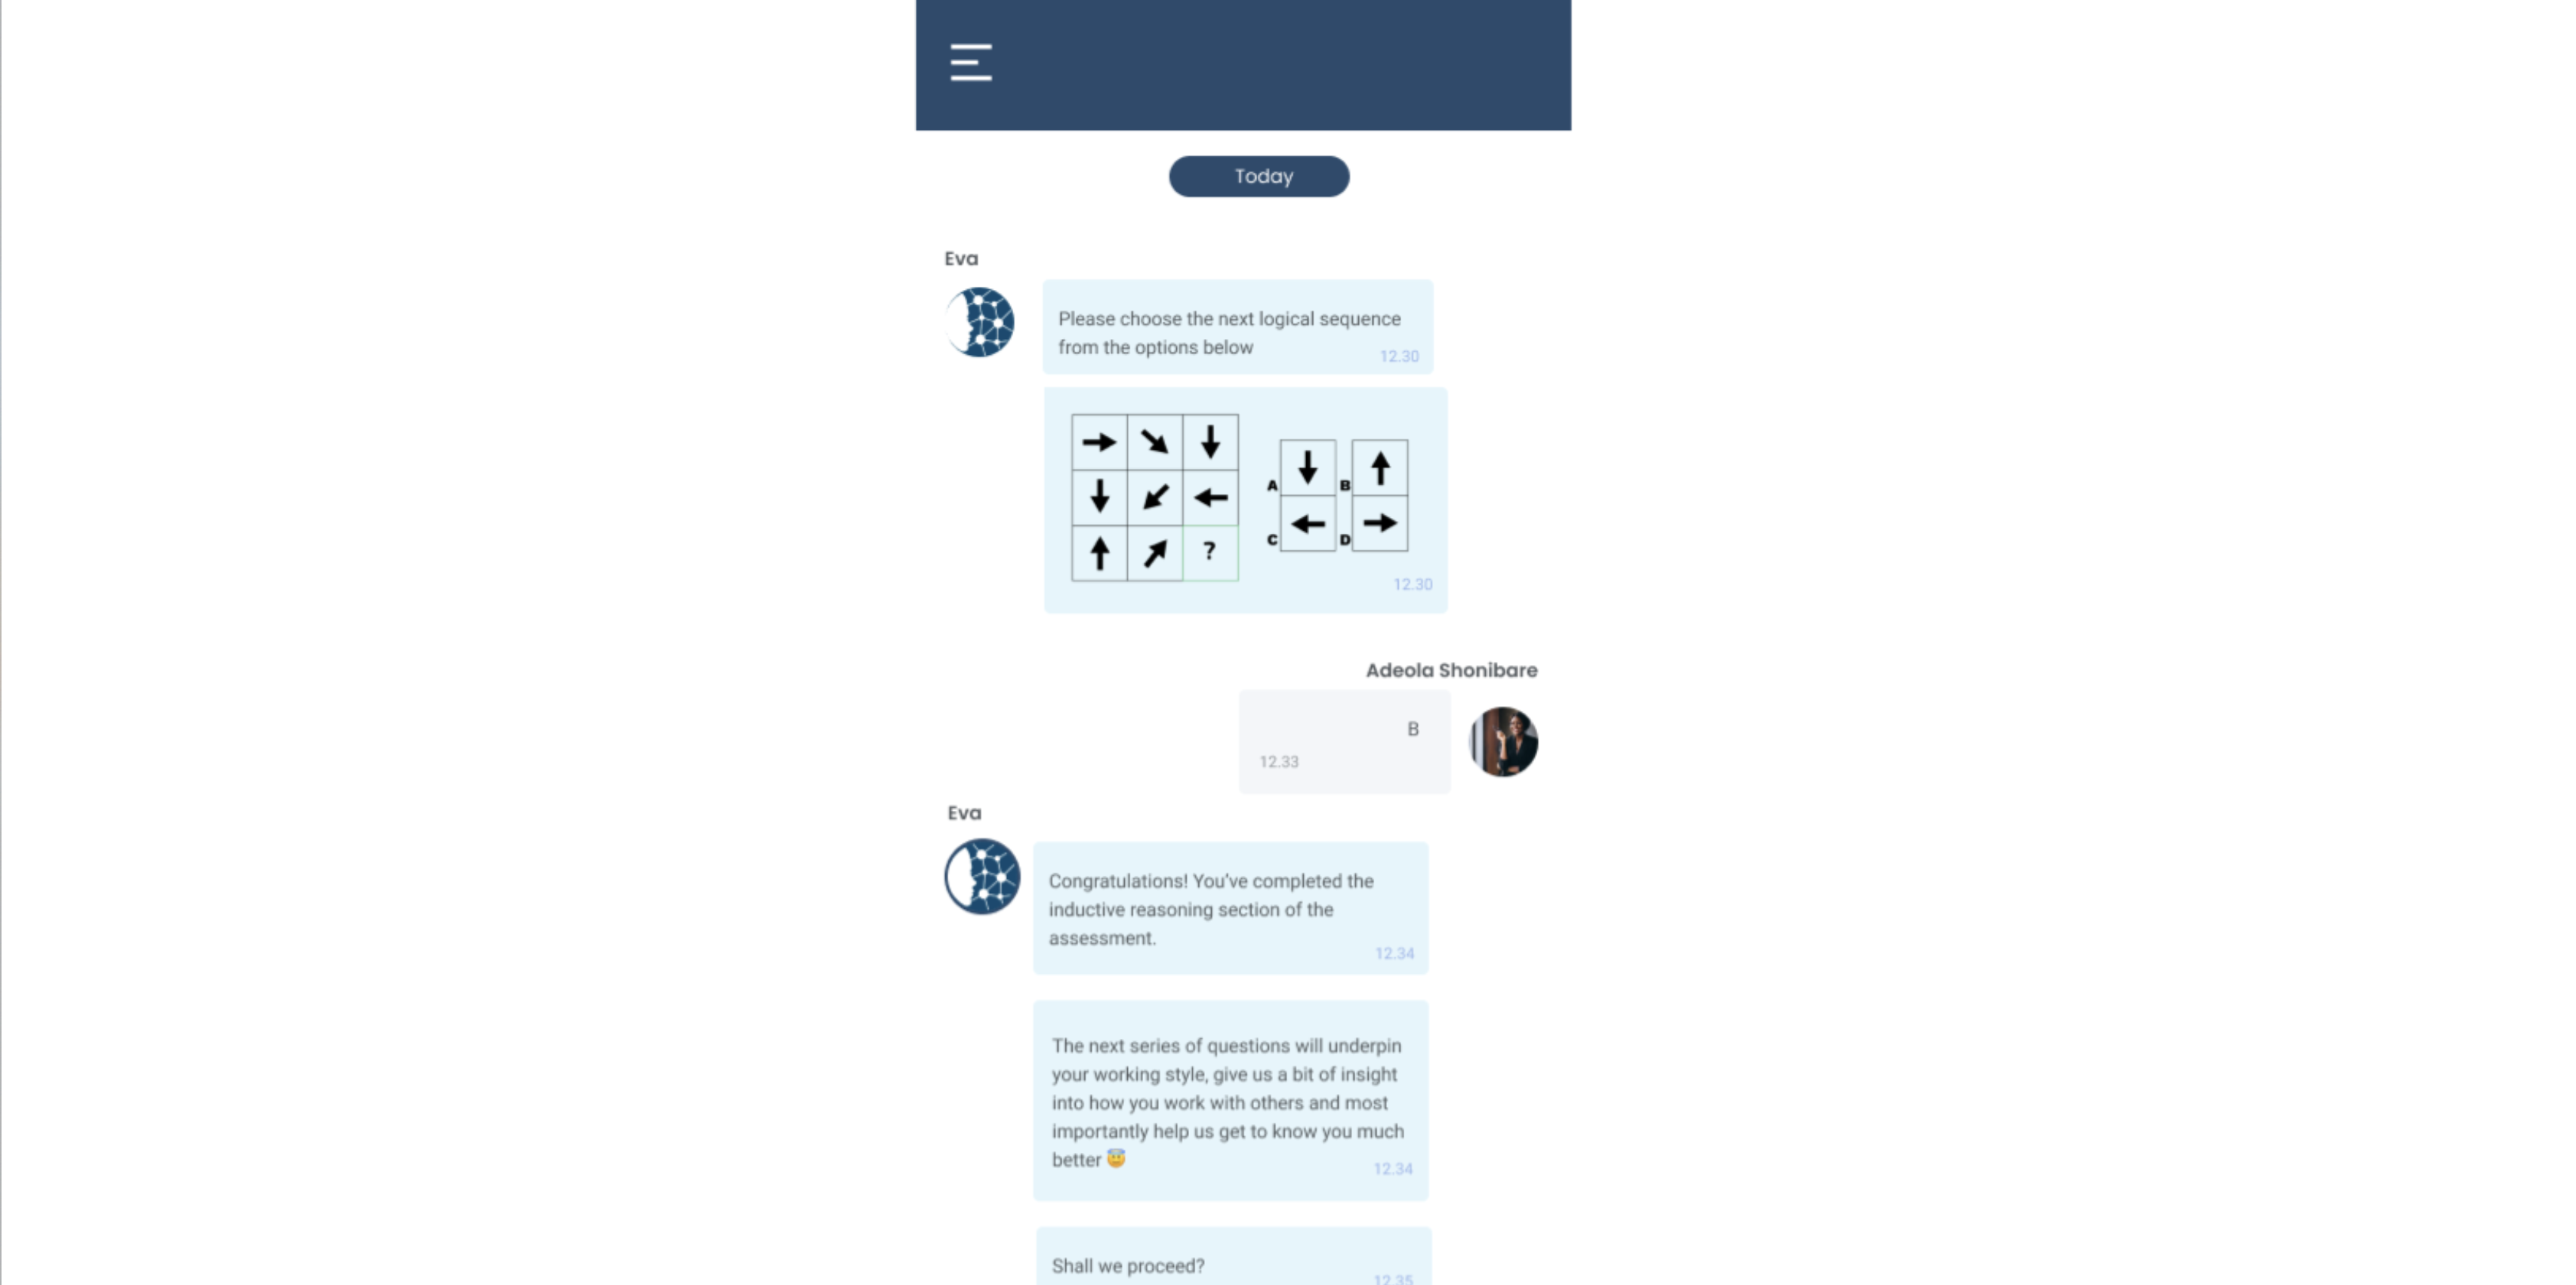This screenshot has width=2576, height=1285.
Task: Select answer option C left arrow
Action: [x=1308, y=524]
